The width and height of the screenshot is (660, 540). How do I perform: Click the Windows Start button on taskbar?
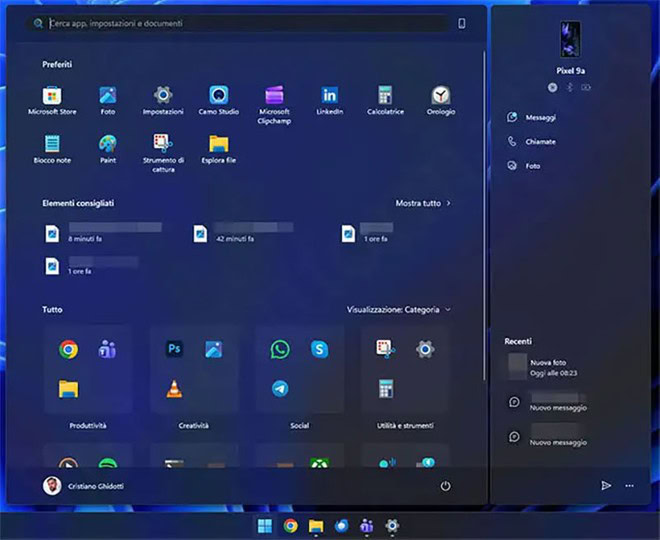click(265, 526)
